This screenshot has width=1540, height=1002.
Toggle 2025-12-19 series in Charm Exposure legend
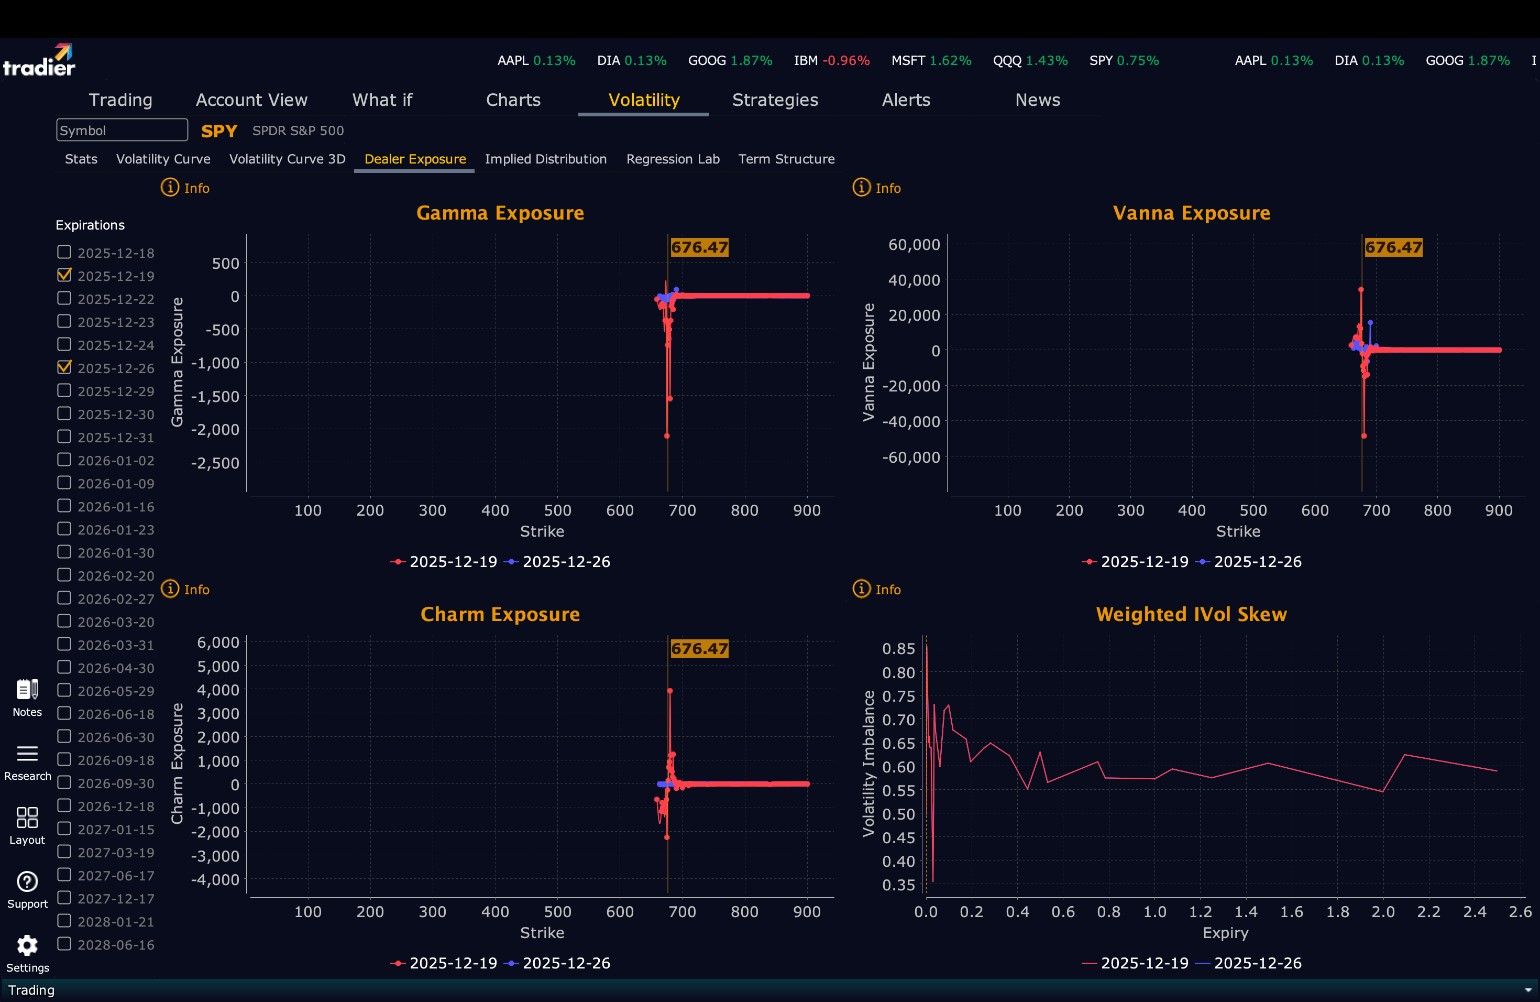point(444,963)
